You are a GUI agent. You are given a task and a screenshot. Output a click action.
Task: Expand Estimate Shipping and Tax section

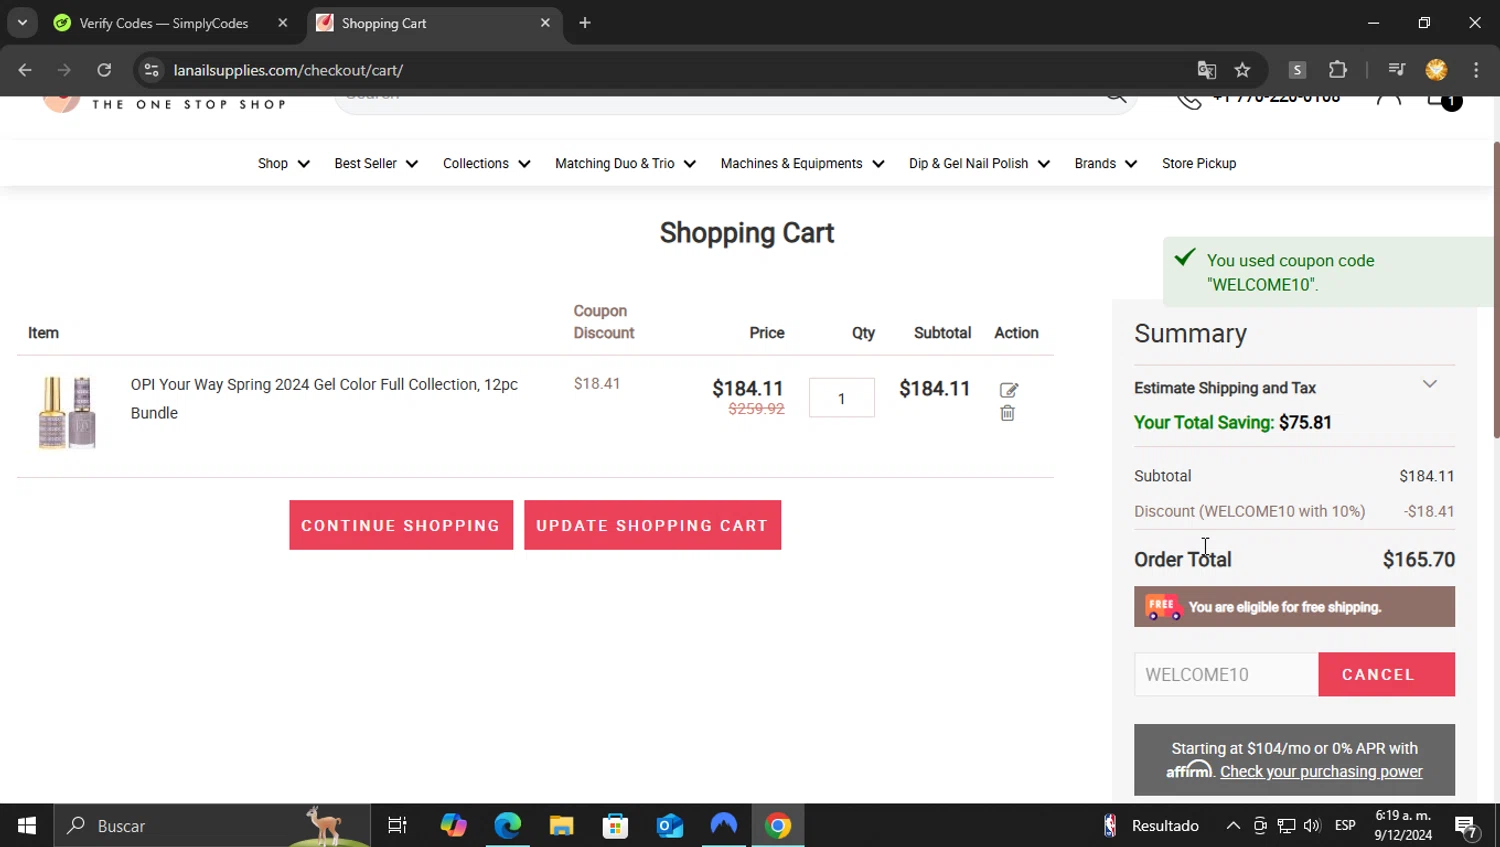[x=1294, y=387]
